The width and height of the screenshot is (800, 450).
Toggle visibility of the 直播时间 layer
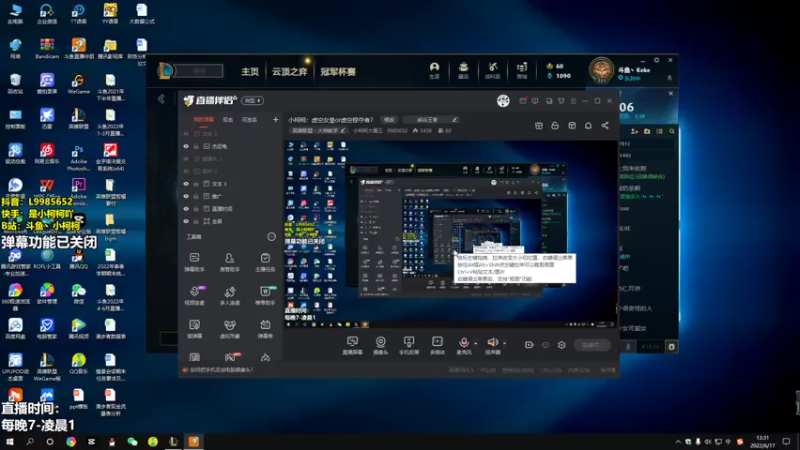click(186, 209)
